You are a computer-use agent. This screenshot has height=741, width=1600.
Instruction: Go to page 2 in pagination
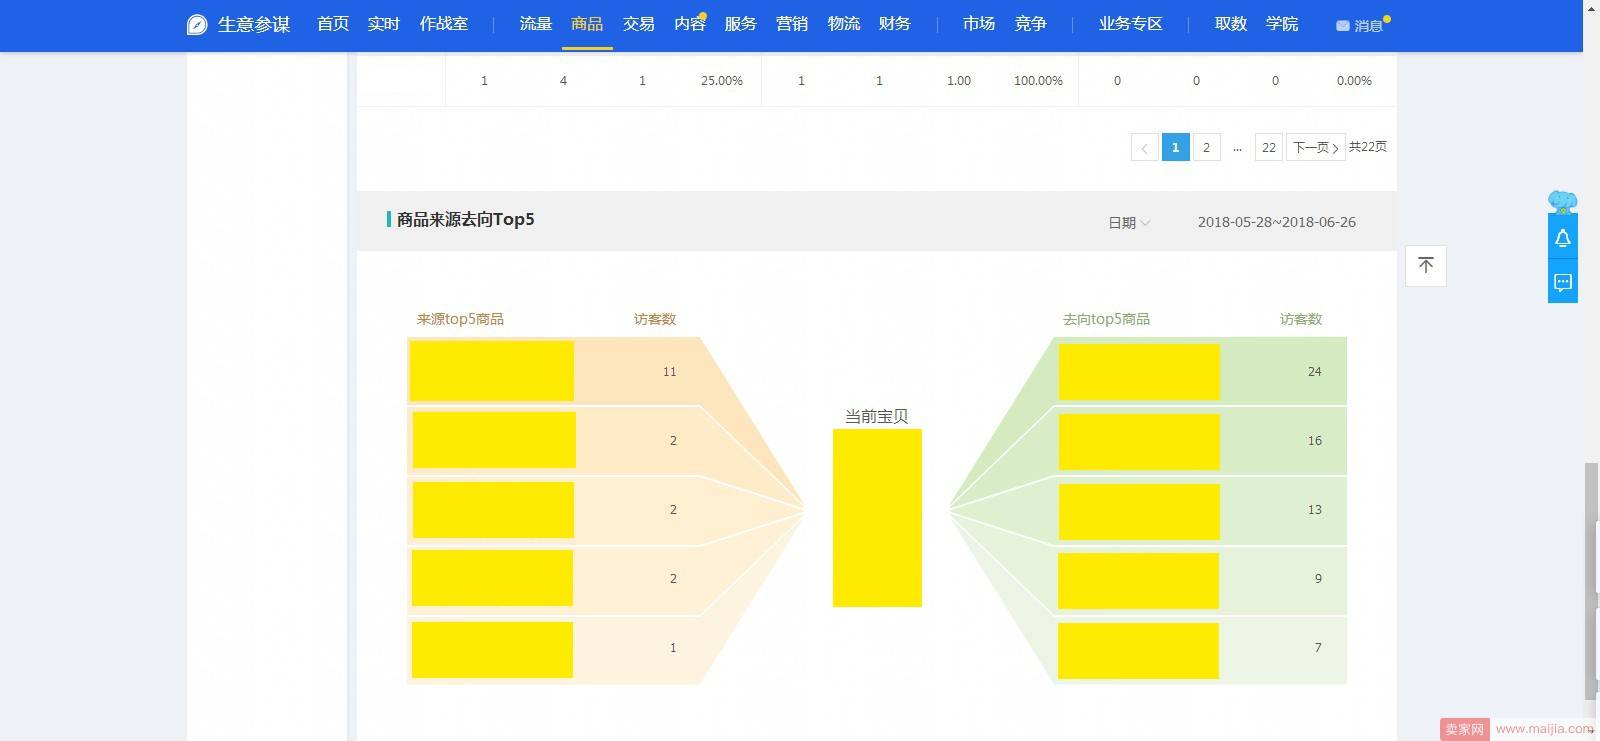coord(1206,147)
